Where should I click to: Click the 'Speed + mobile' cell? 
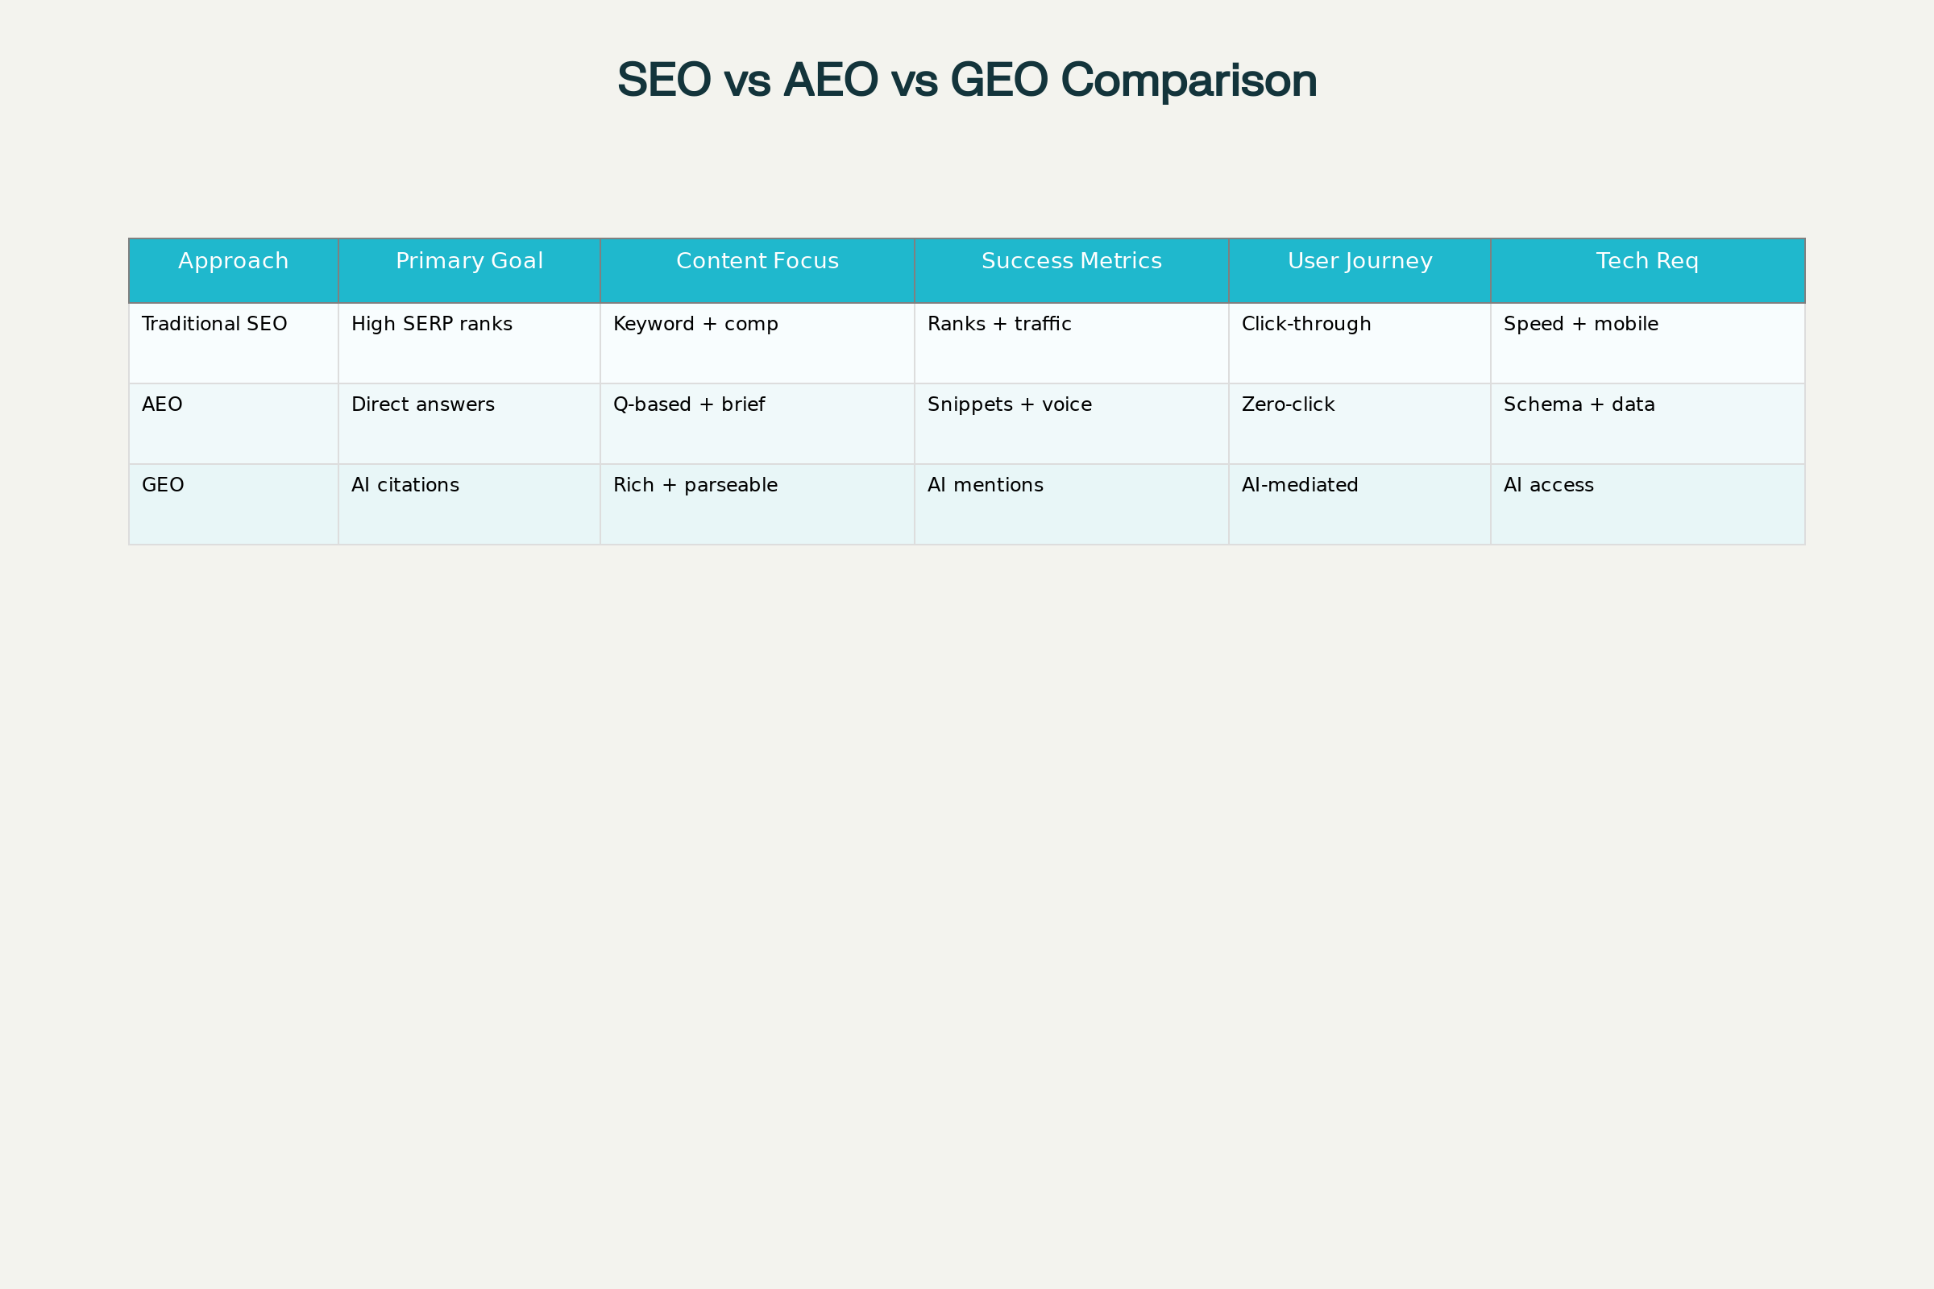point(1581,324)
